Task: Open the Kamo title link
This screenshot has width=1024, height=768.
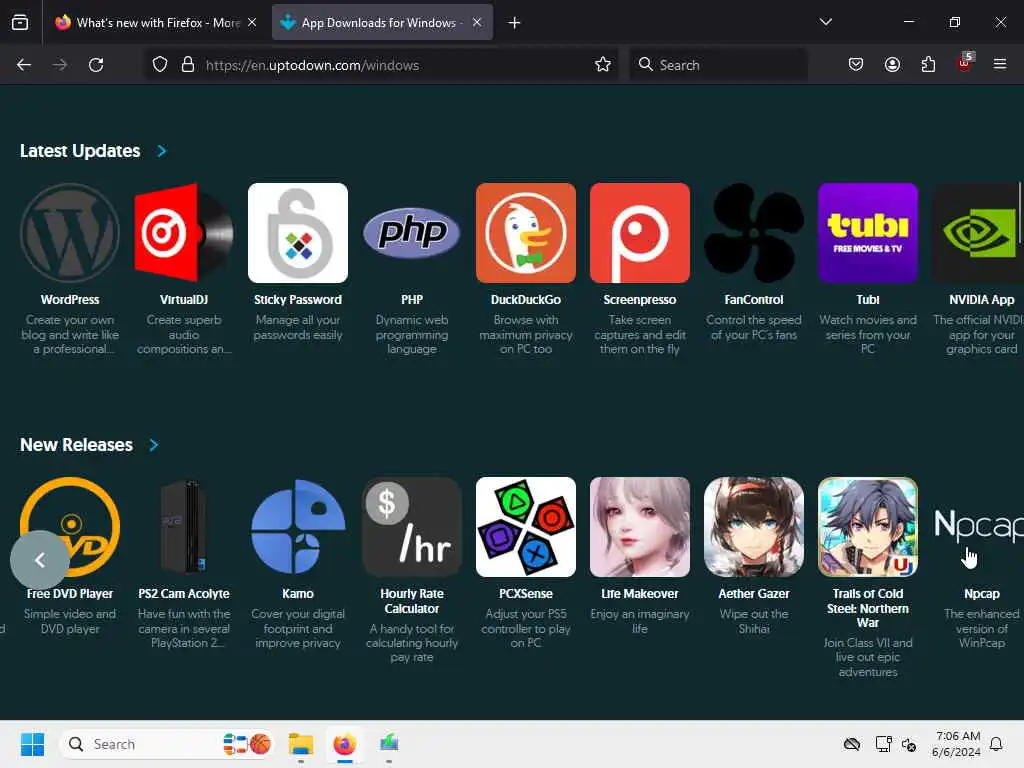Action: (x=298, y=594)
